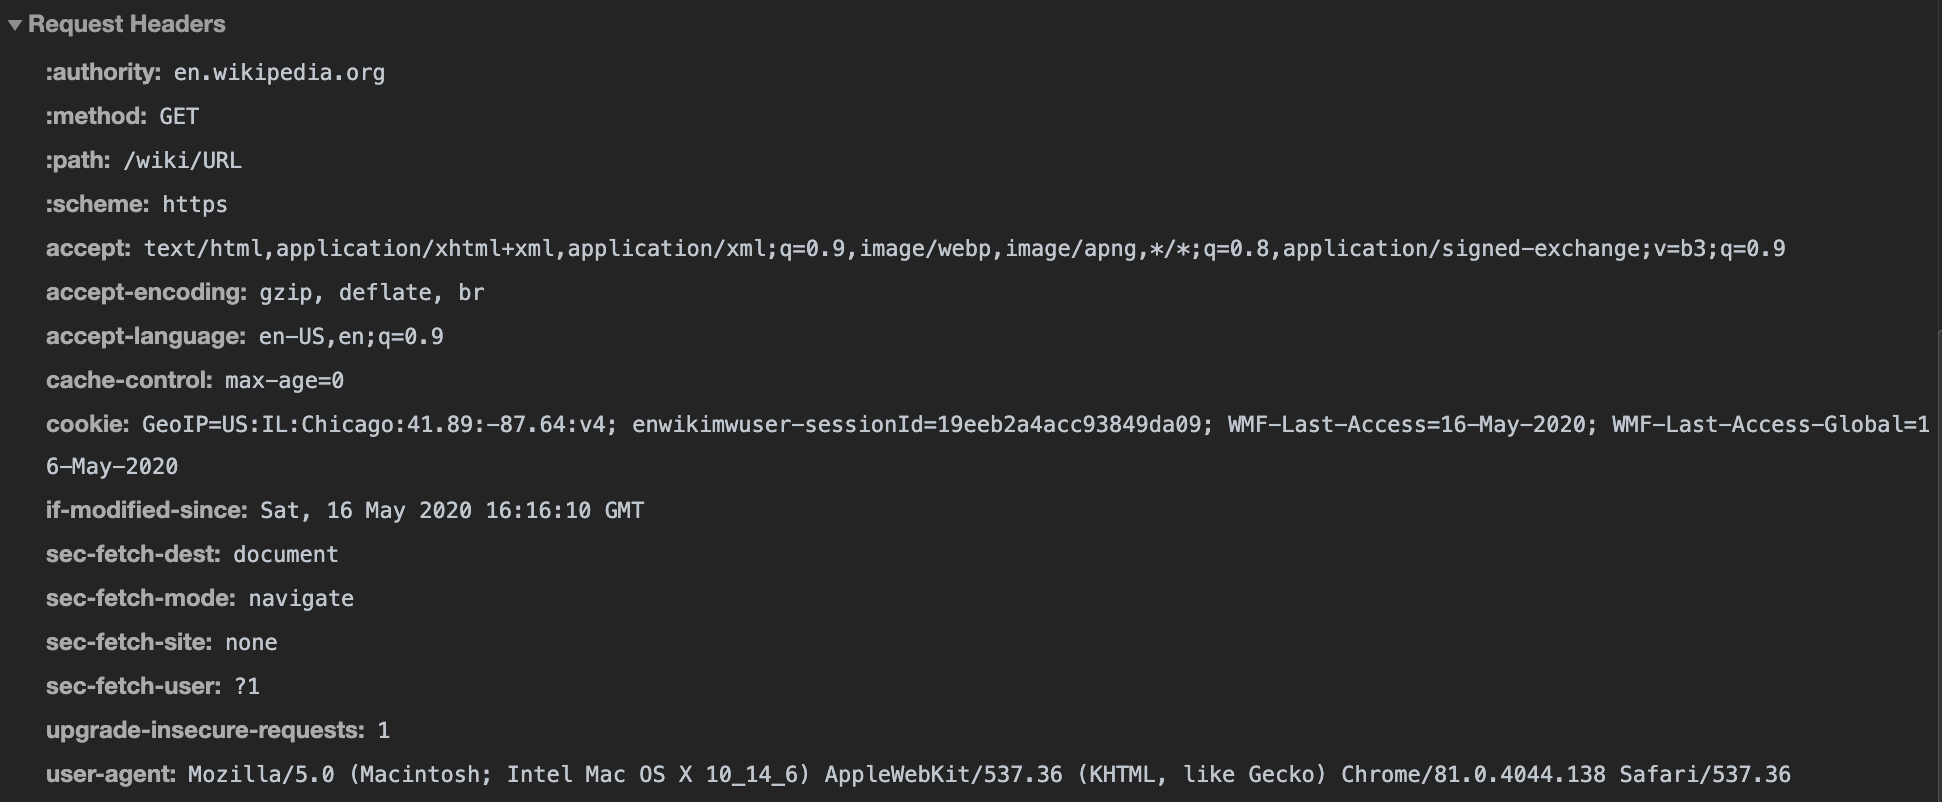
Task: Collapse the Request Headers disclosure triangle
Action: 15,25
